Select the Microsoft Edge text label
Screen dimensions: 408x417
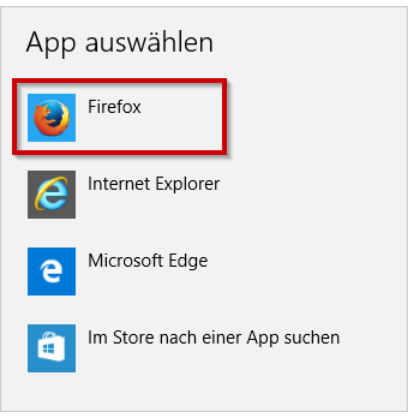point(148,261)
